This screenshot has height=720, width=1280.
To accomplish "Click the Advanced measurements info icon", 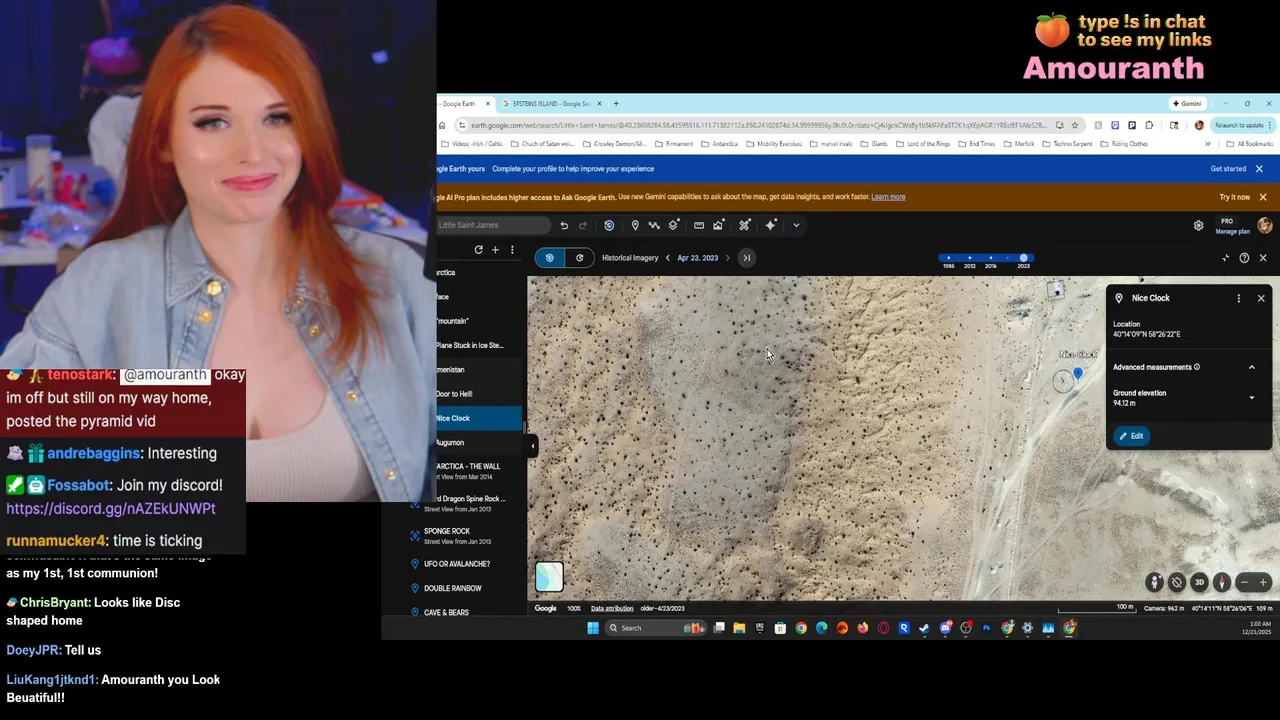I will tap(1197, 367).
